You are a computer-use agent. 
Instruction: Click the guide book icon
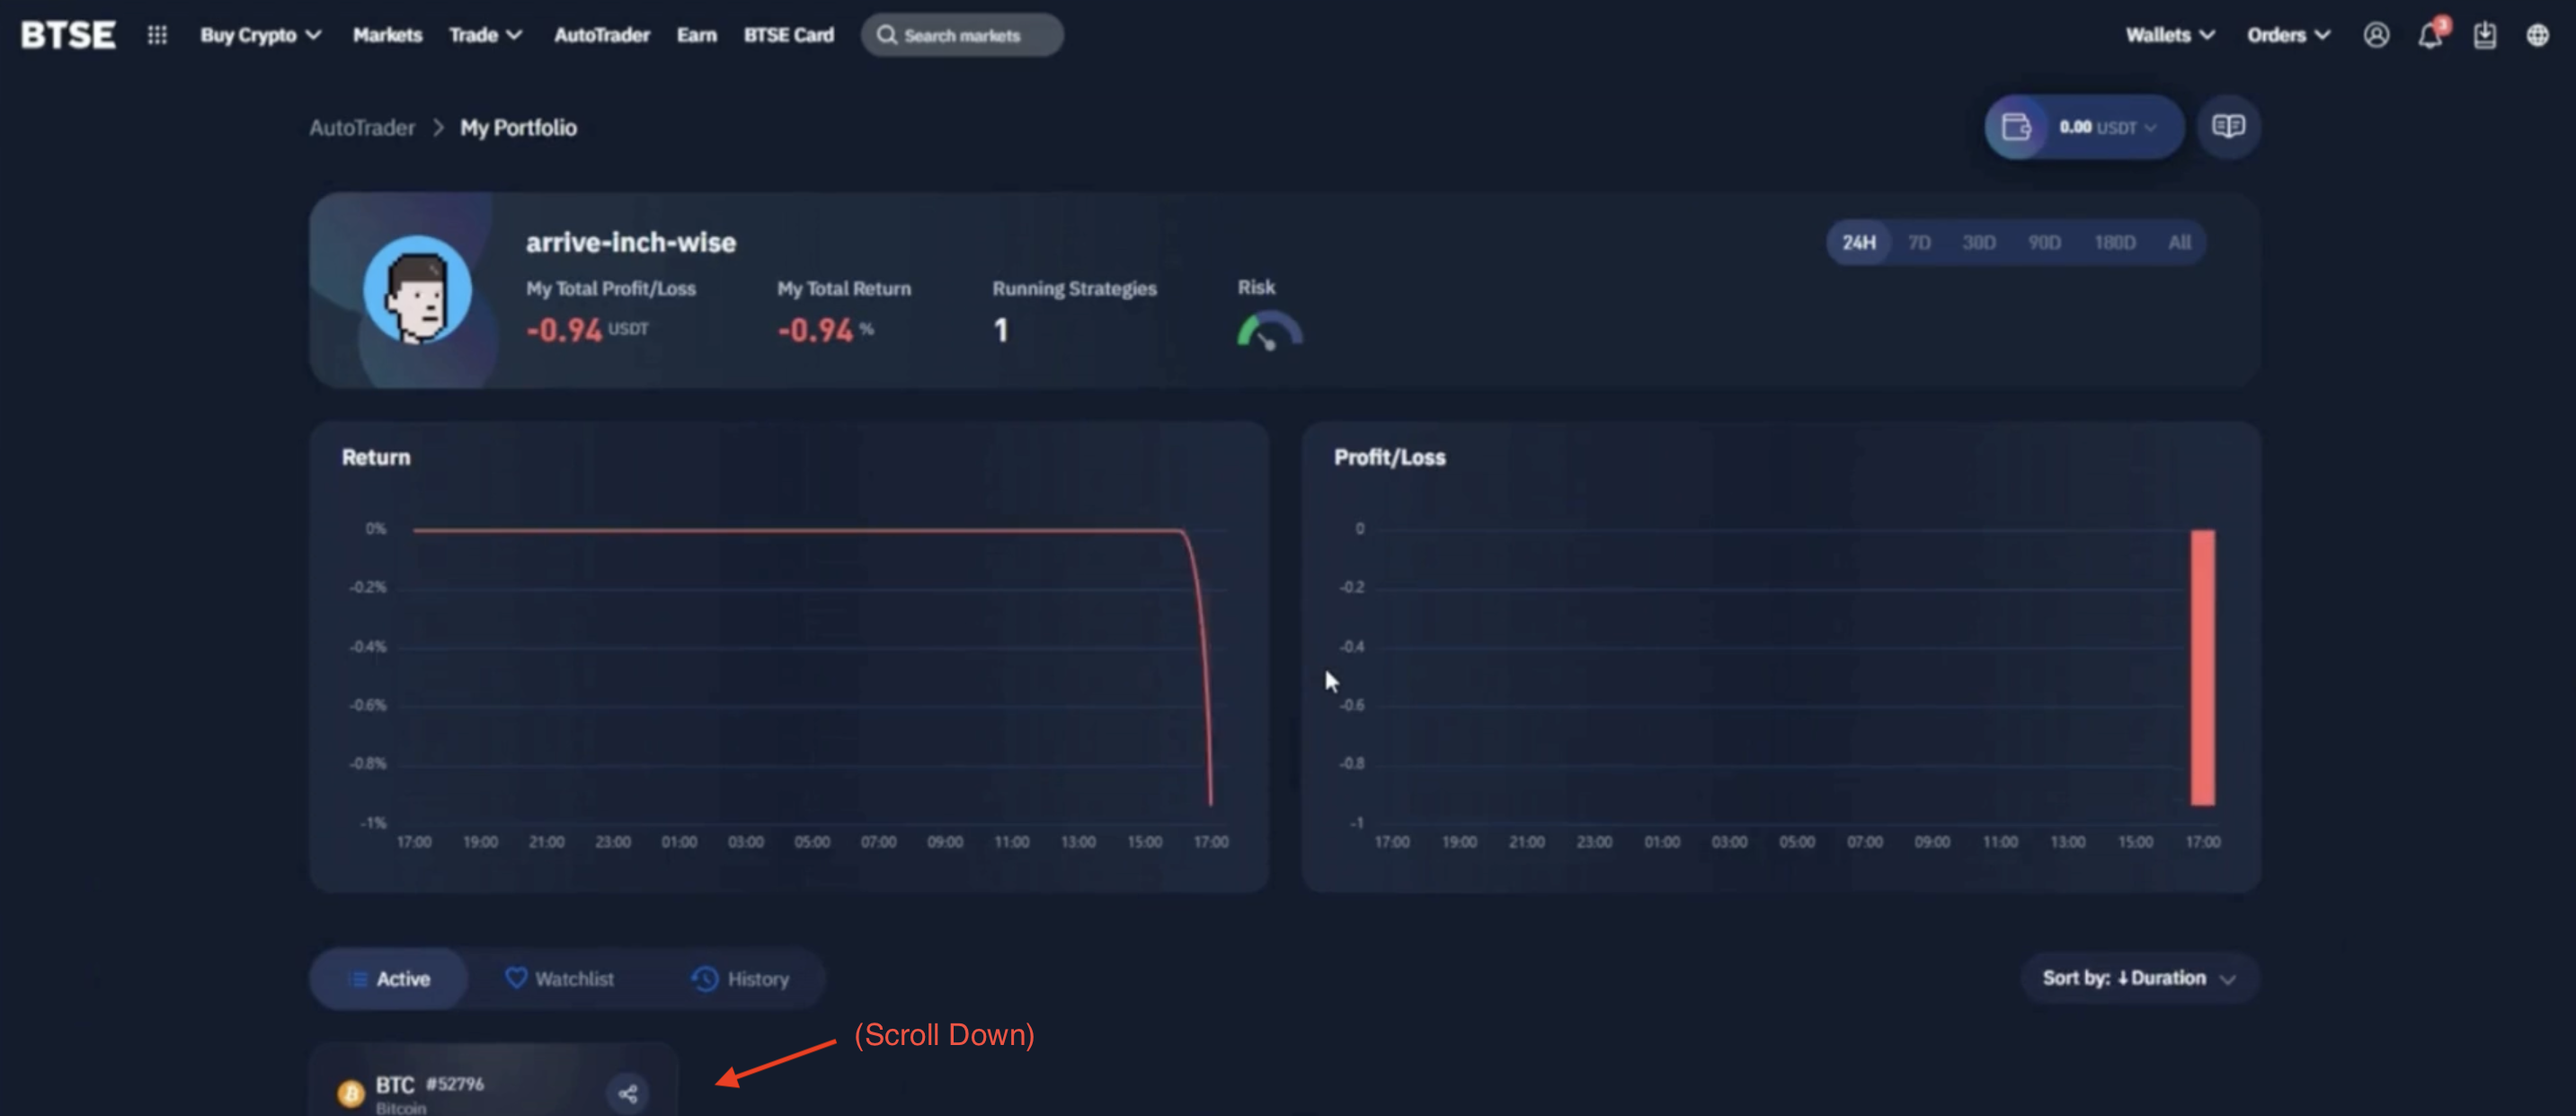click(x=2228, y=127)
